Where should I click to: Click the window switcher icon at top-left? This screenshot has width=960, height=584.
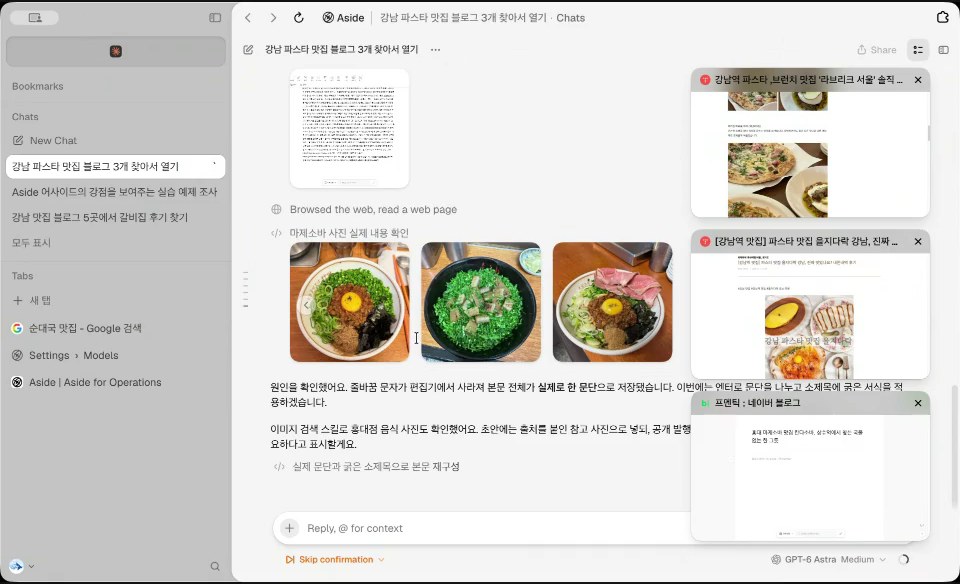tap(36, 18)
